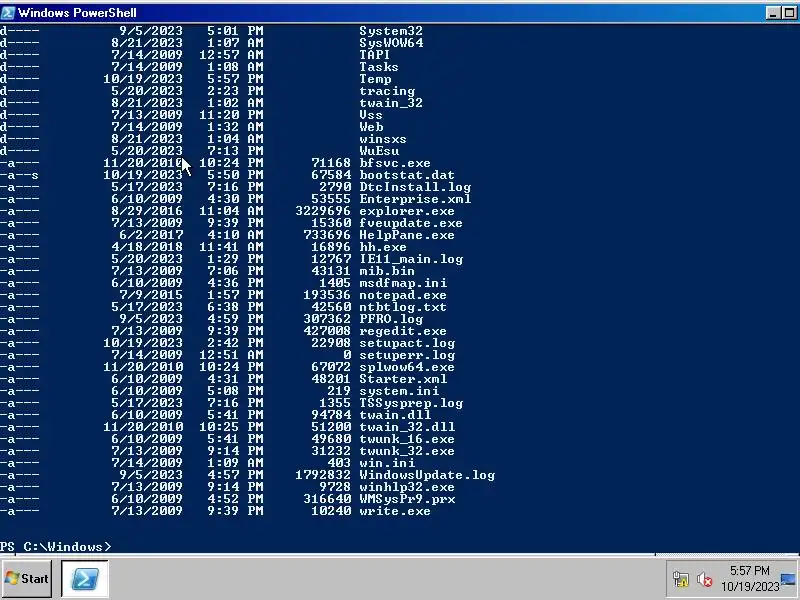
Task: Open the Start menu
Action: [x=27, y=579]
